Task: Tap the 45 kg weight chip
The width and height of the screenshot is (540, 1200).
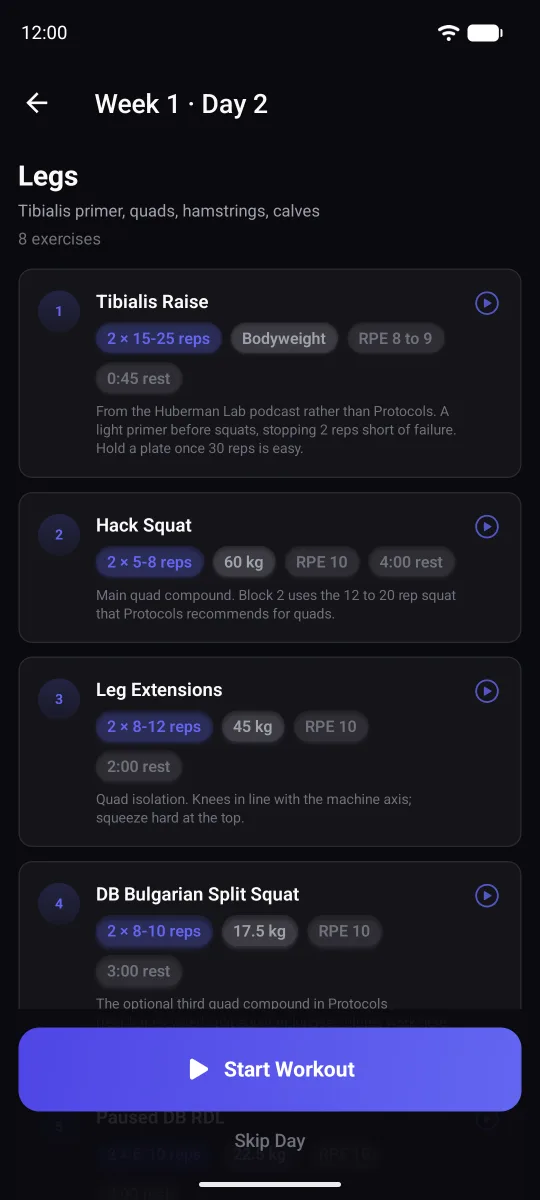Action: [x=253, y=727]
